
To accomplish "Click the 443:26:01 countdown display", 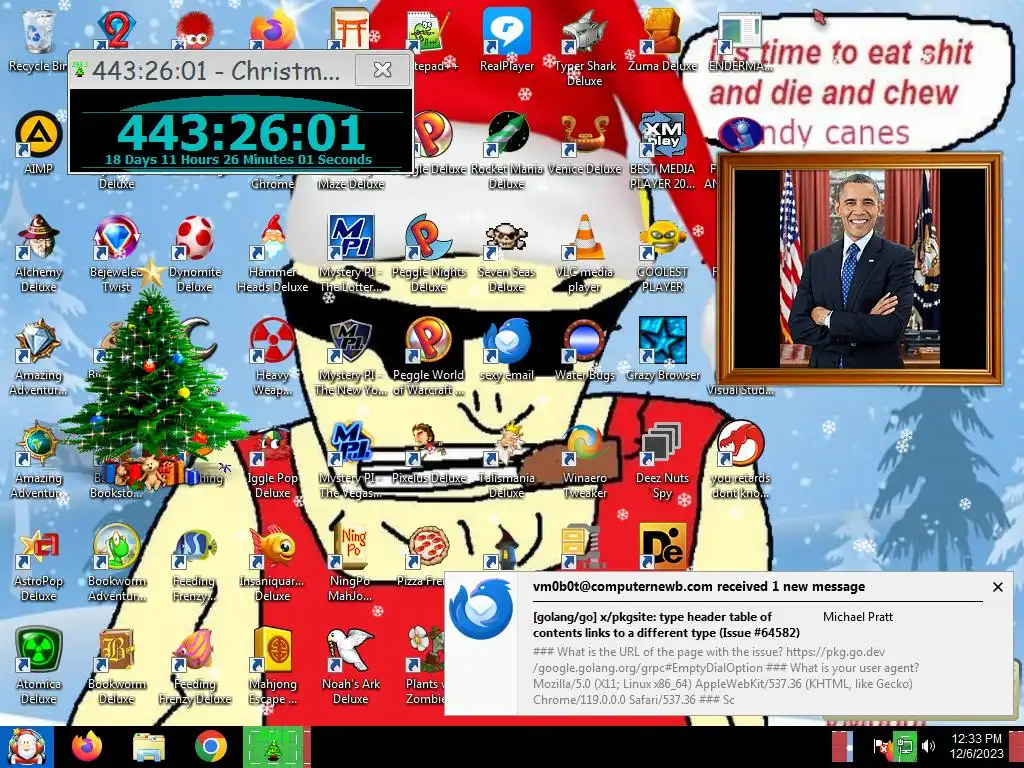I will tap(240, 131).
